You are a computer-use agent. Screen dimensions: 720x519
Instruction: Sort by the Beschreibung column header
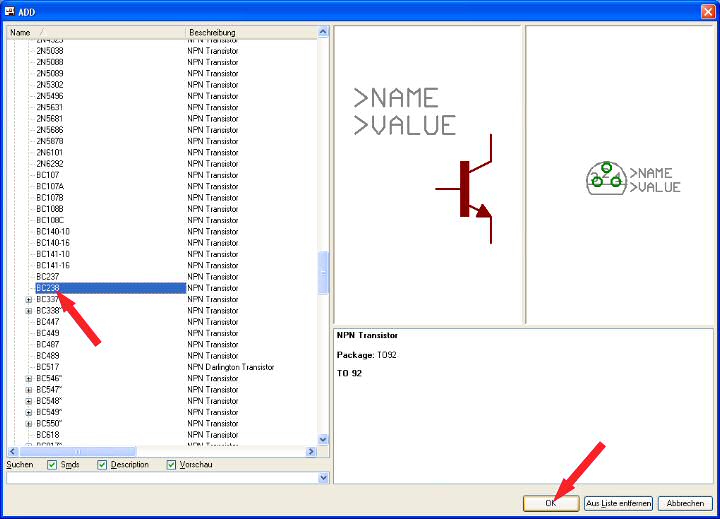pos(250,33)
